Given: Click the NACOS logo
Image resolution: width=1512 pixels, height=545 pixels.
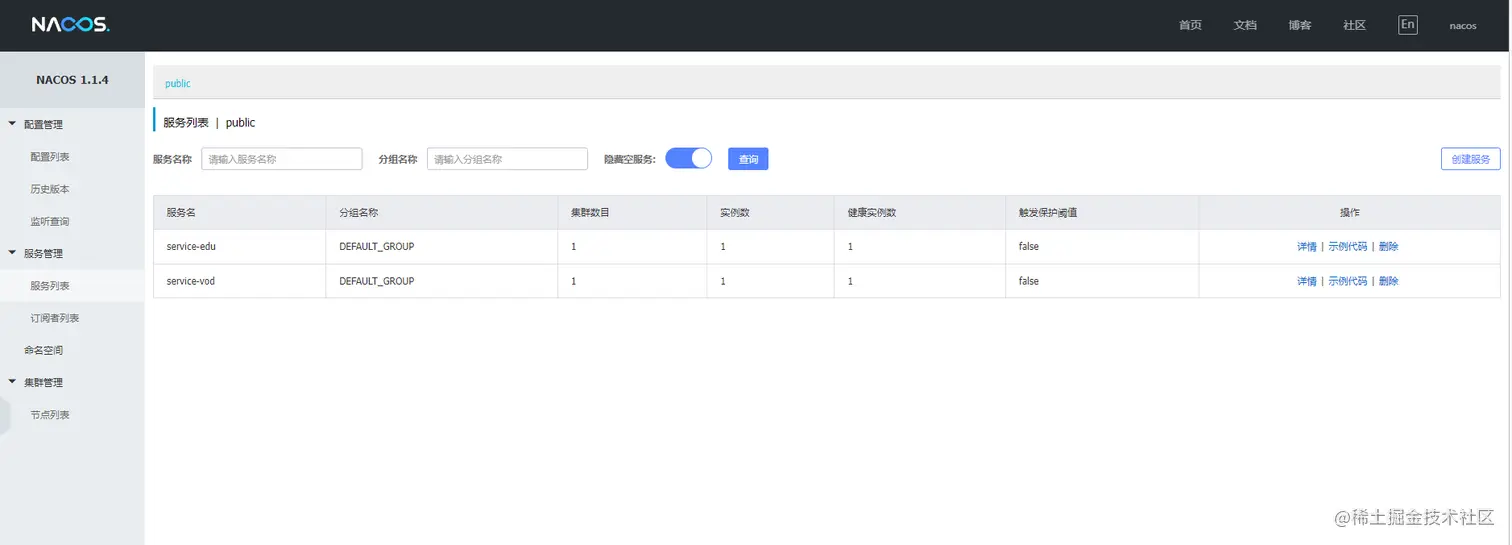Looking at the screenshot, I should (70, 25).
